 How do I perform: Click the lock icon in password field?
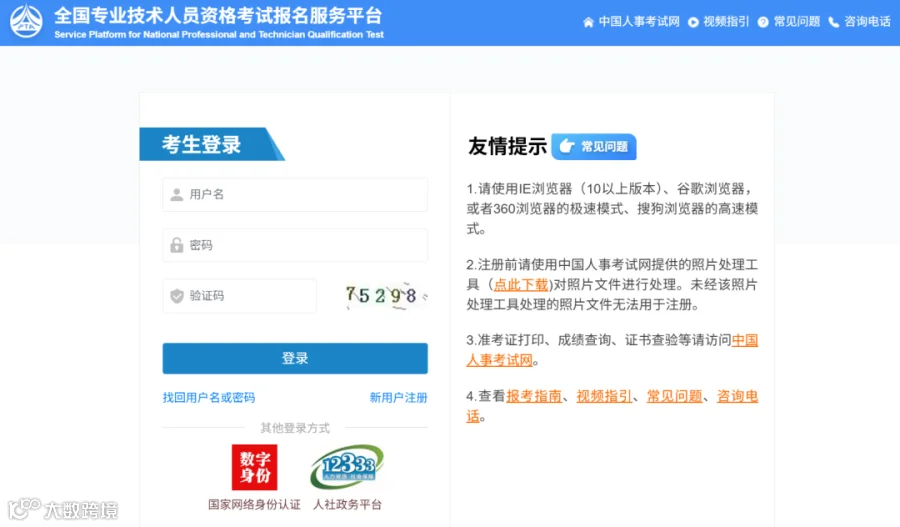(177, 245)
